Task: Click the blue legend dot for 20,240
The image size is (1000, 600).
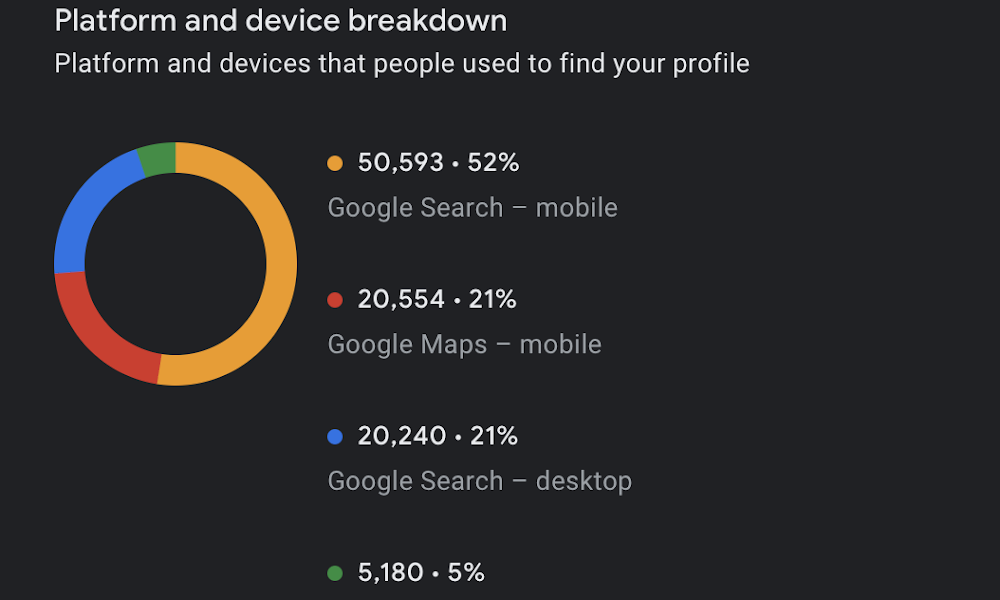Action: [x=335, y=437]
